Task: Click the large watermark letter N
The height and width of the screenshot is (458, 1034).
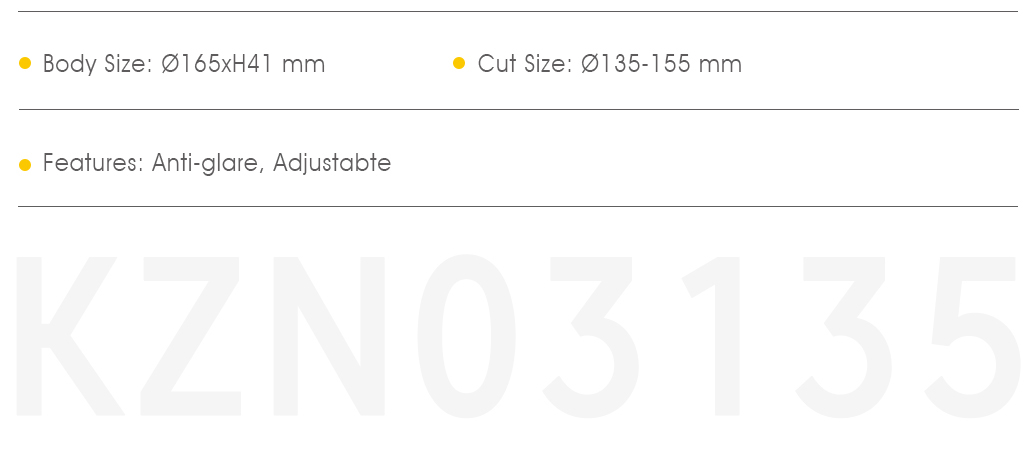Action: pos(329,336)
